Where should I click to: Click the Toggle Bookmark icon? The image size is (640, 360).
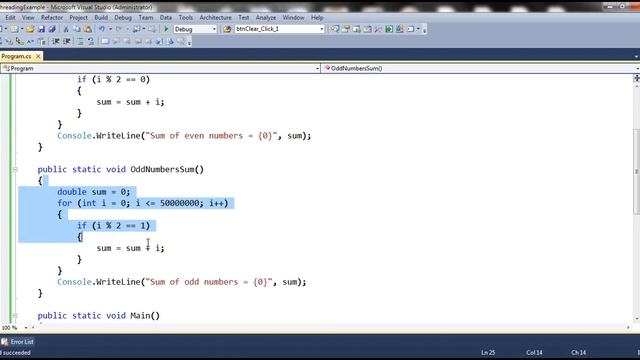point(105,41)
